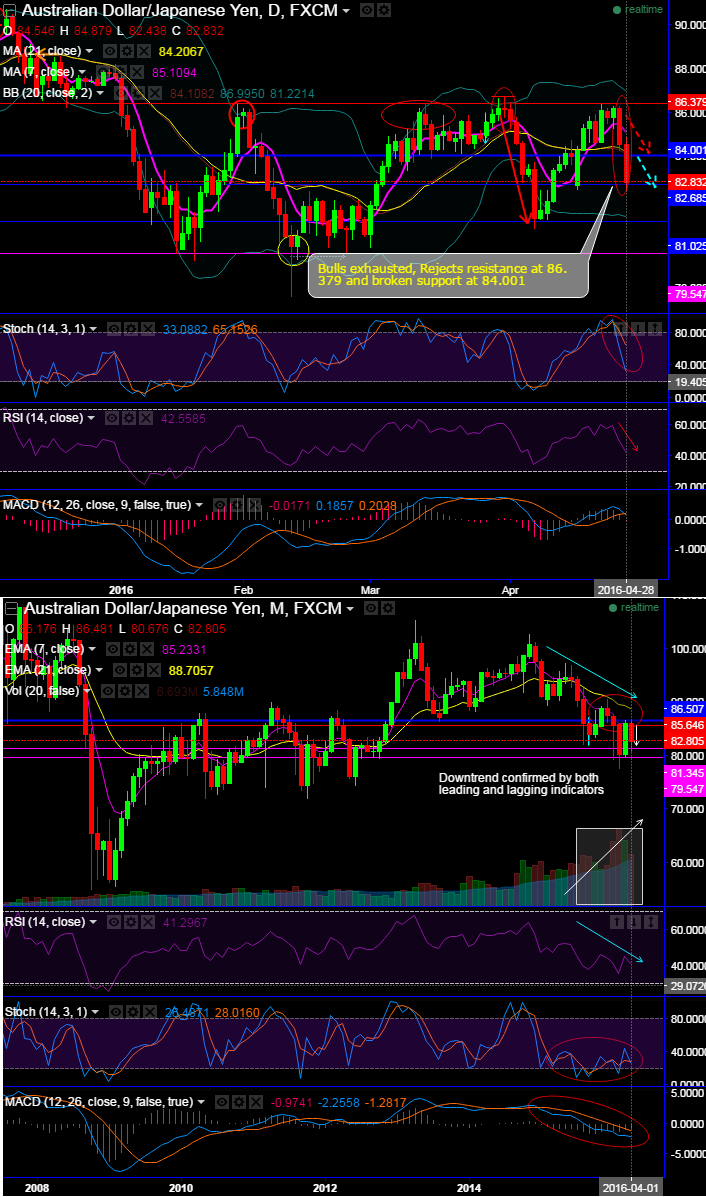Image resolution: width=706 pixels, height=1197 pixels.
Task: Expand the BB (20, close, 2) dropdown arrow
Action: 101,93
